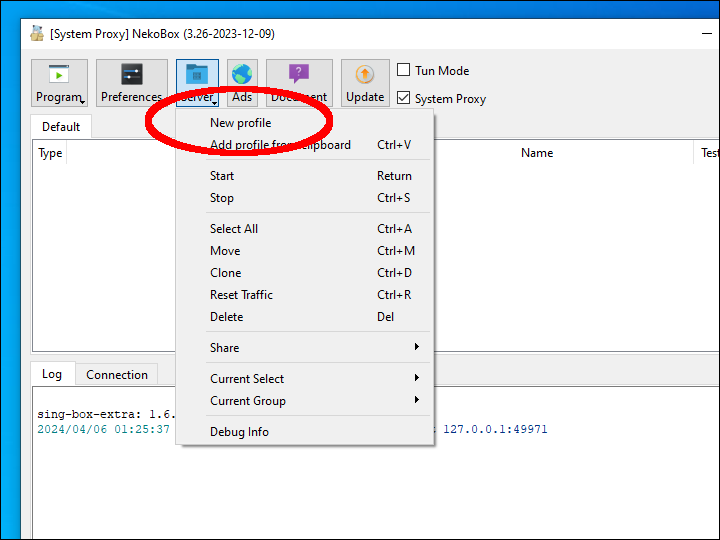Open the Preferences toolbar icon
720x540 pixels.
[x=131, y=83]
